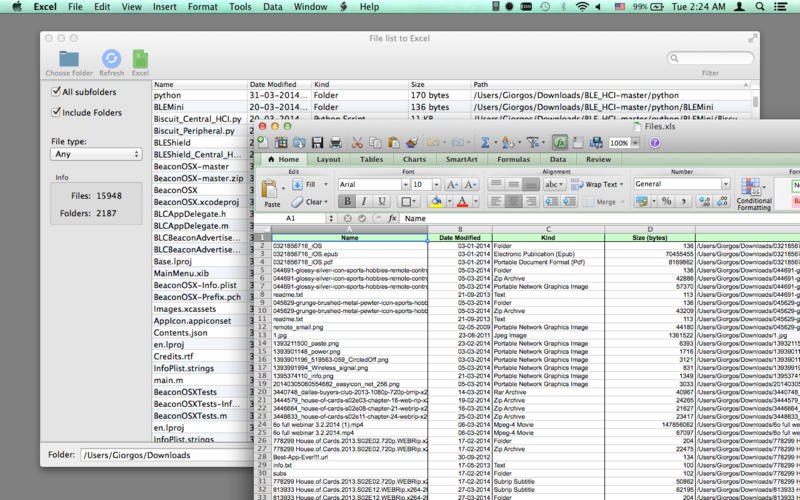The image size is (800, 500).
Task: Click the red font color swatch button
Action: pyautogui.click(x=462, y=202)
